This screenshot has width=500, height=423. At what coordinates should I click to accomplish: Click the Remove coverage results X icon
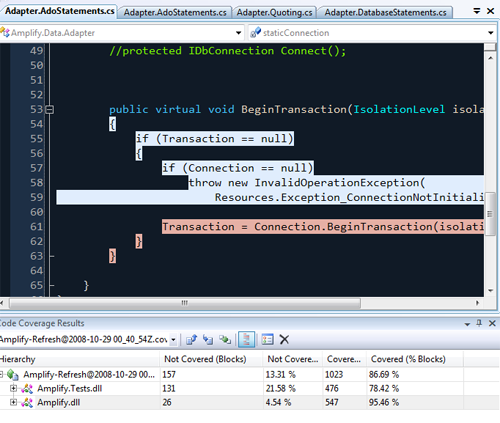(x=284, y=340)
